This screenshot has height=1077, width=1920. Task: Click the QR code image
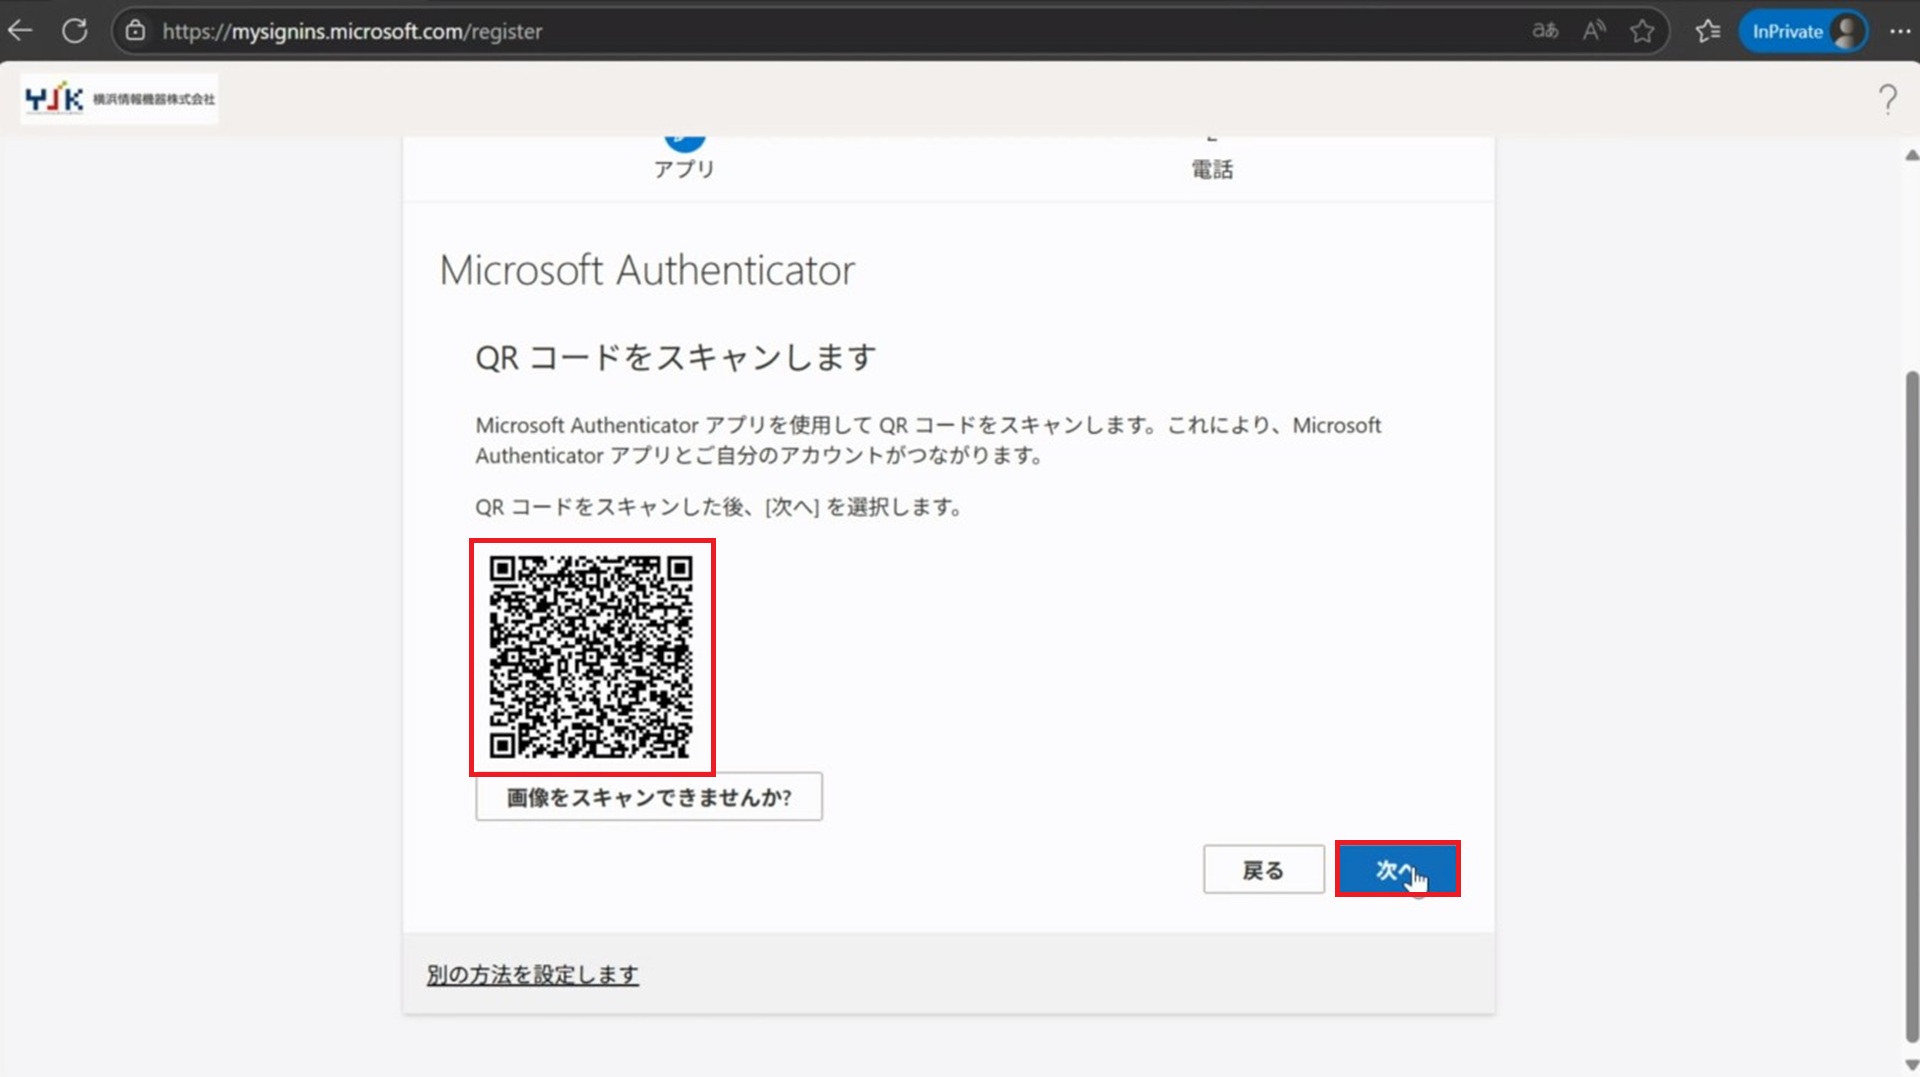click(x=591, y=657)
